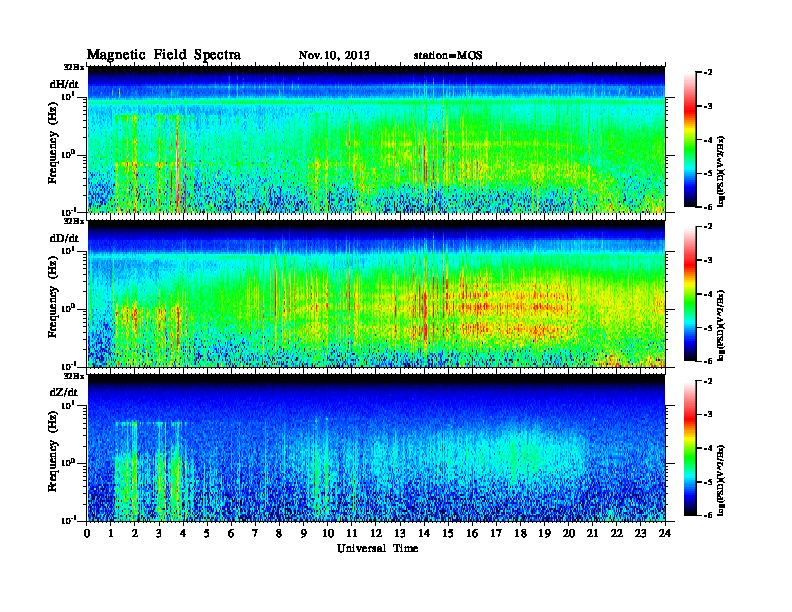Click the '-2' tick on dH/dt colorbar
792x612 pixels.
click(x=708, y=73)
